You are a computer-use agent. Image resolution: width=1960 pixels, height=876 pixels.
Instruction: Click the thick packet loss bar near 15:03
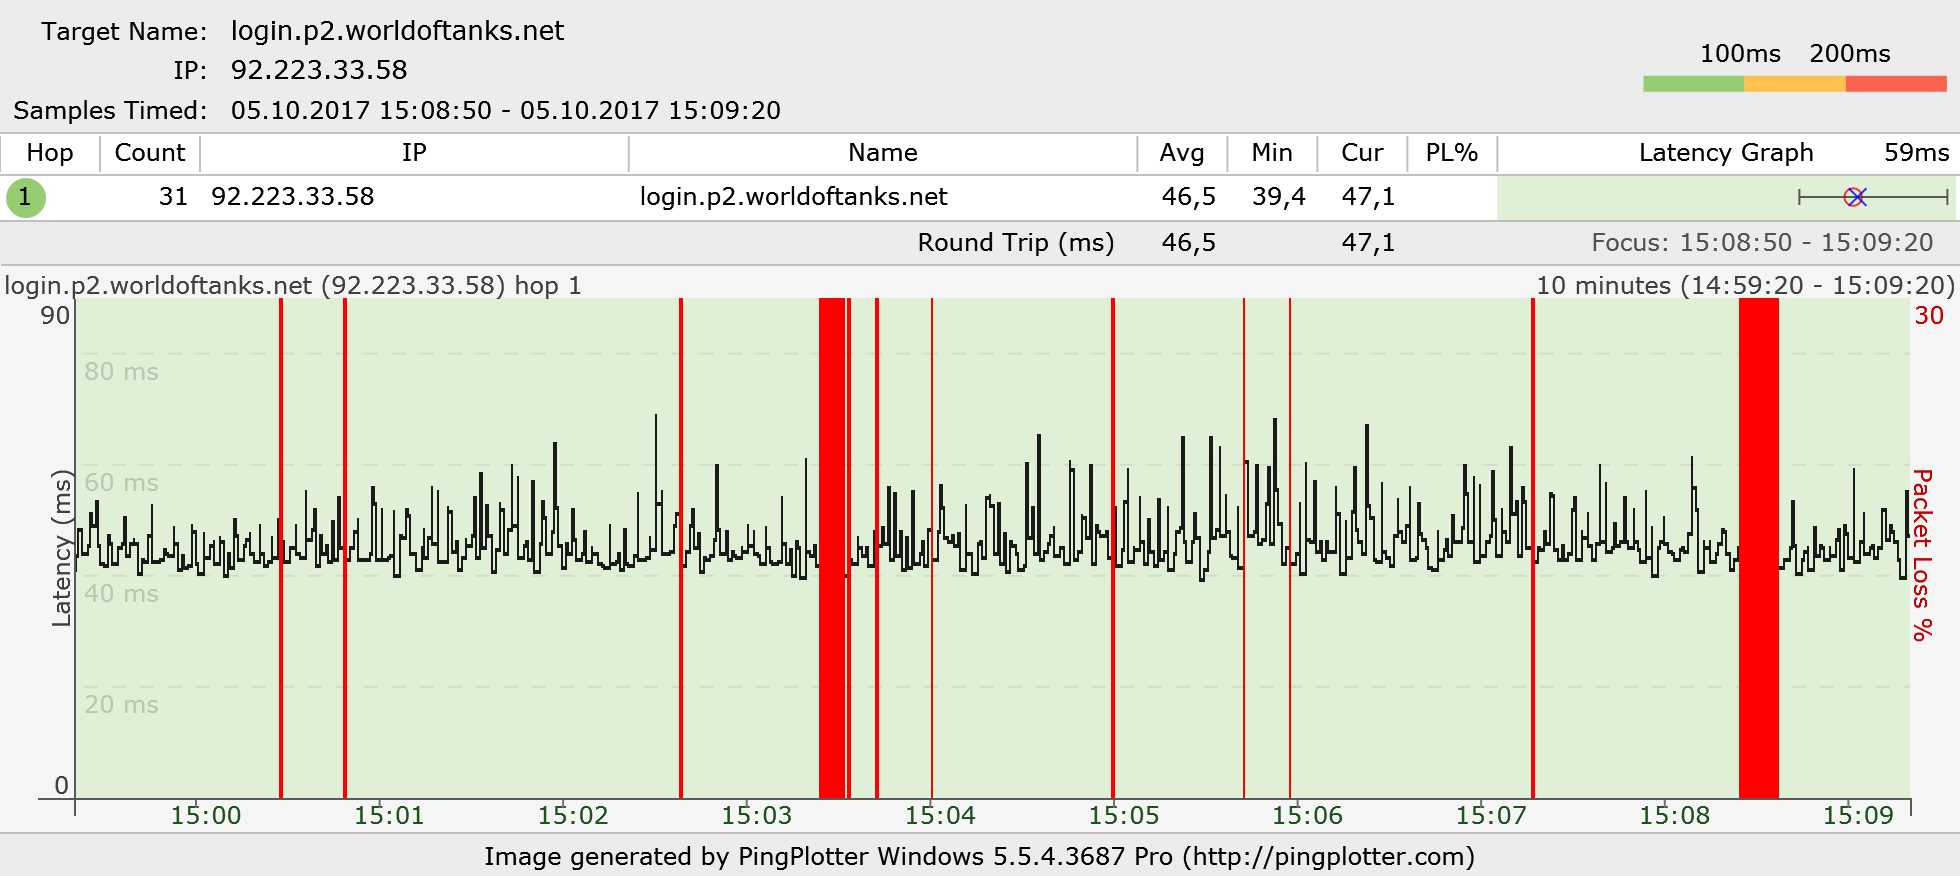[x=832, y=548]
